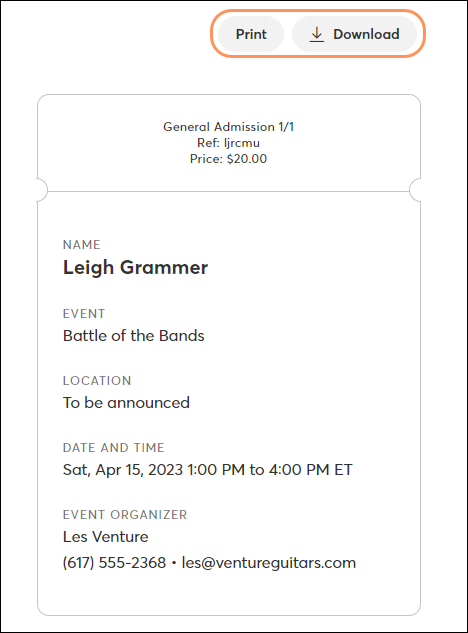Click the right ticket perforation notch
This screenshot has width=468, height=633.
click(415, 190)
